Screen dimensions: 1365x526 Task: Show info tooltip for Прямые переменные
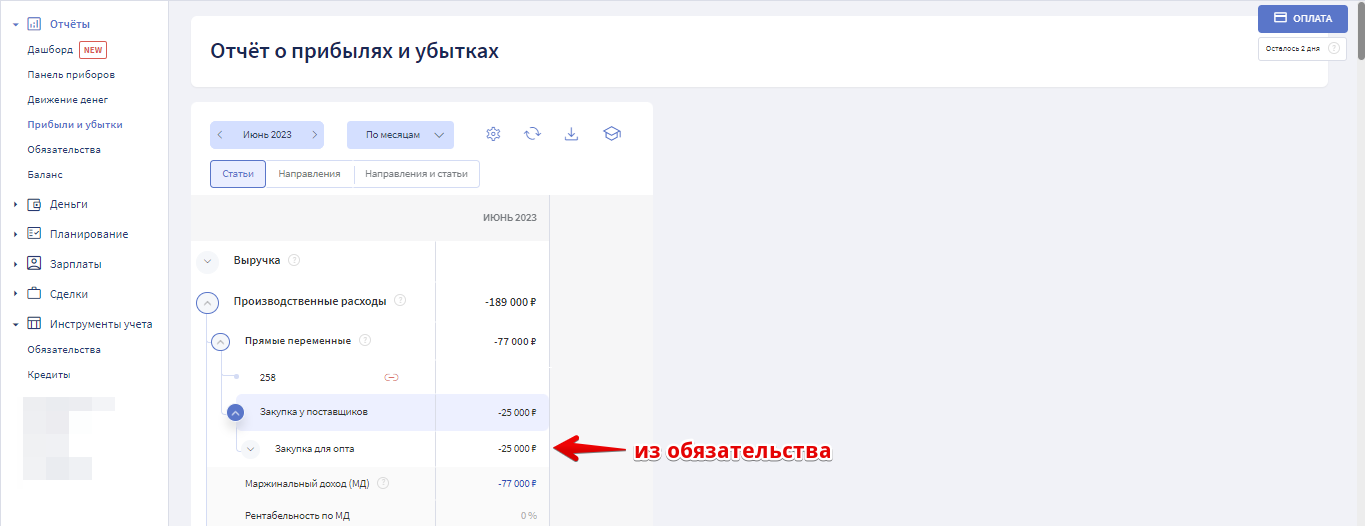coord(364,340)
